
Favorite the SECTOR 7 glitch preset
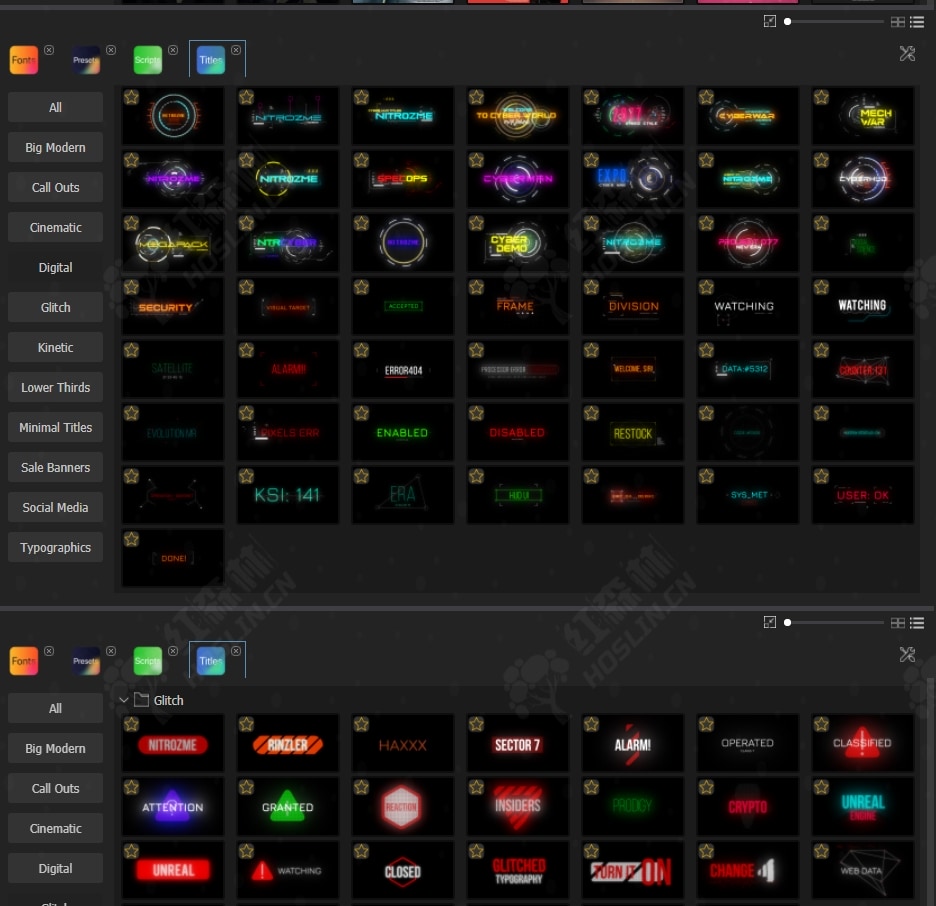click(x=476, y=724)
